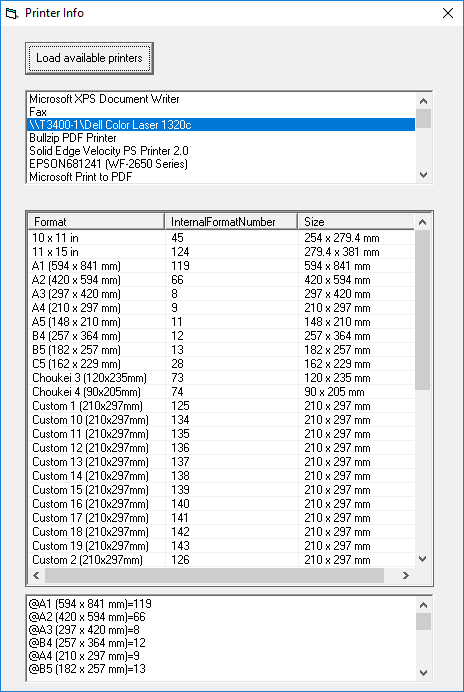The width and height of the screenshot is (464, 692).
Task: Sort by the Format column header
Action: coord(96,222)
